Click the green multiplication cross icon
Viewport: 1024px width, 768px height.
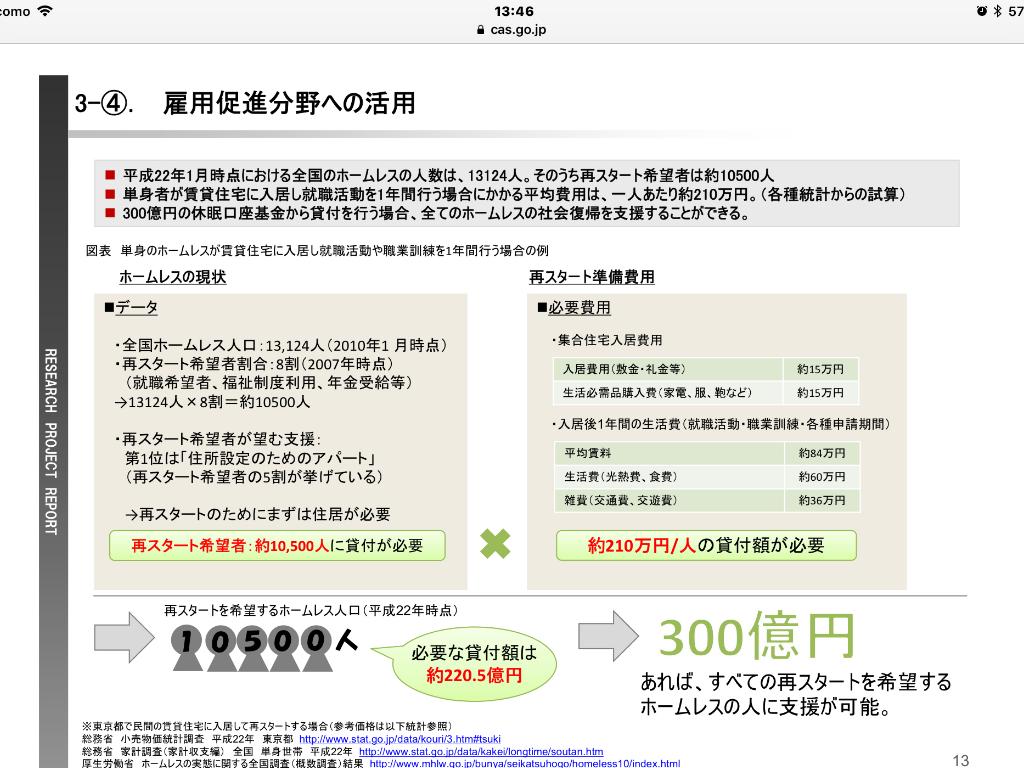tap(495, 544)
